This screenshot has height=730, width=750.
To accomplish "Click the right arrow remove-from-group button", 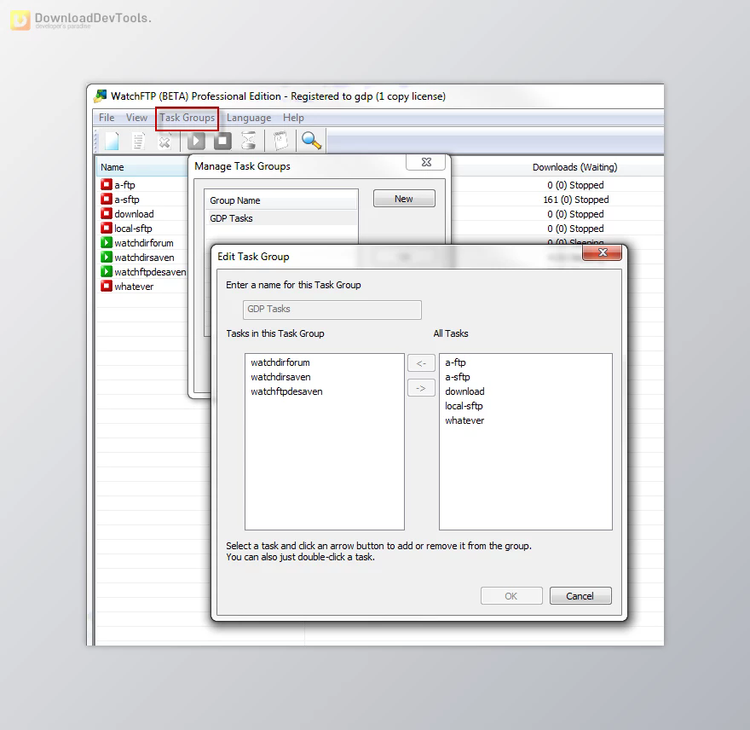I will point(421,388).
